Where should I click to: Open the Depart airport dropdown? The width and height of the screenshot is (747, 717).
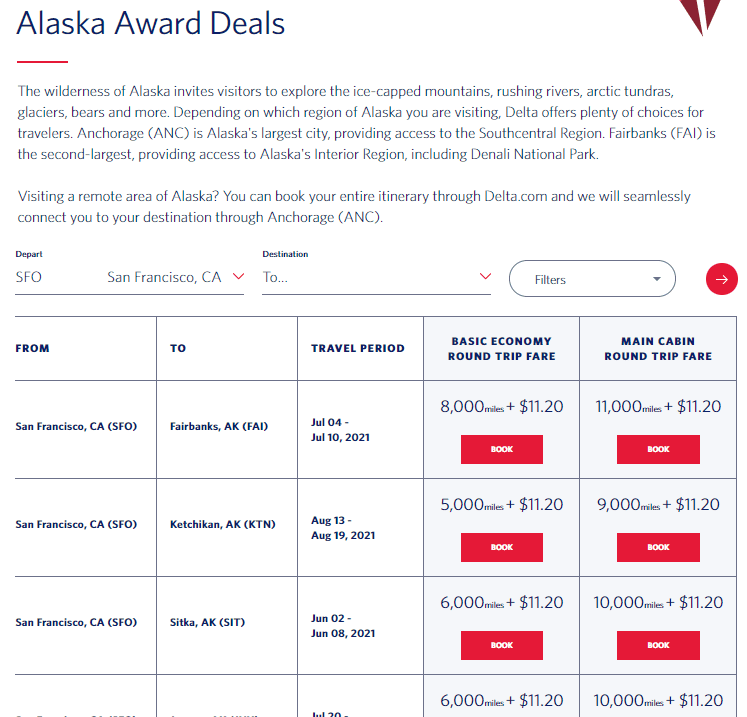pyautogui.click(x=237, y=277)
